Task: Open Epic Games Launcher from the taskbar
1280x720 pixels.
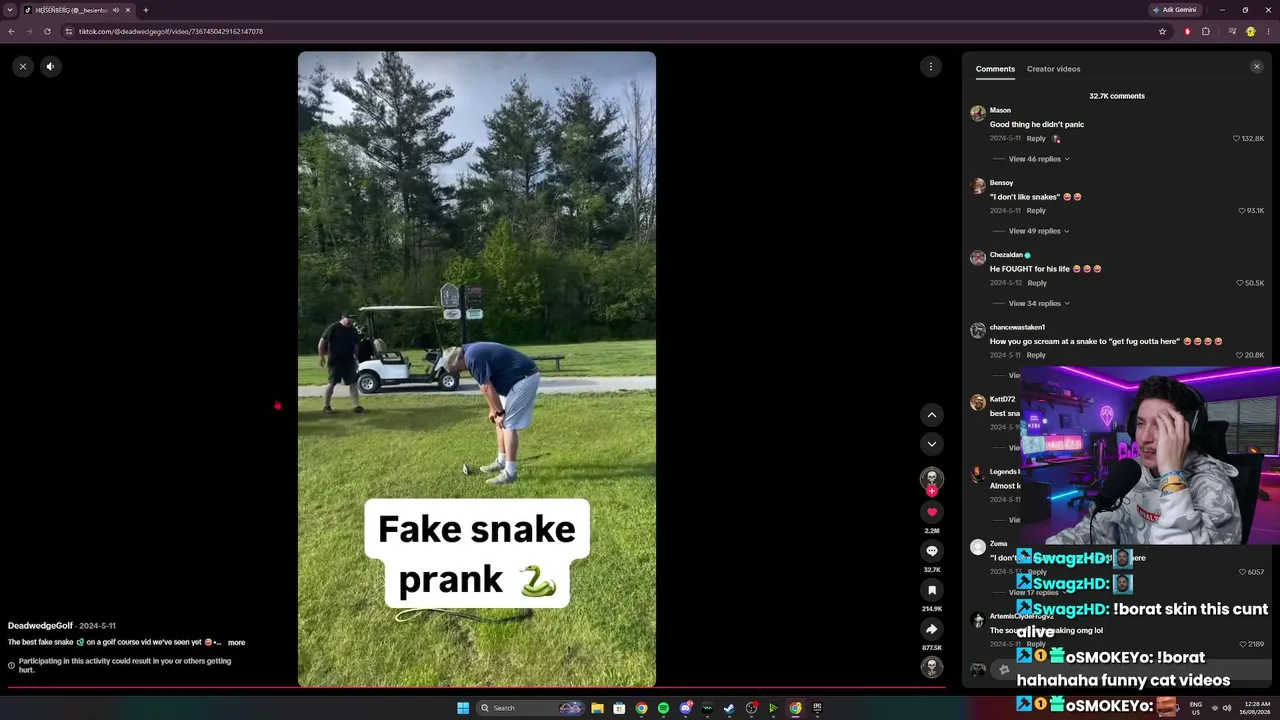Action: pyautogui.click(x=817, y=708)
